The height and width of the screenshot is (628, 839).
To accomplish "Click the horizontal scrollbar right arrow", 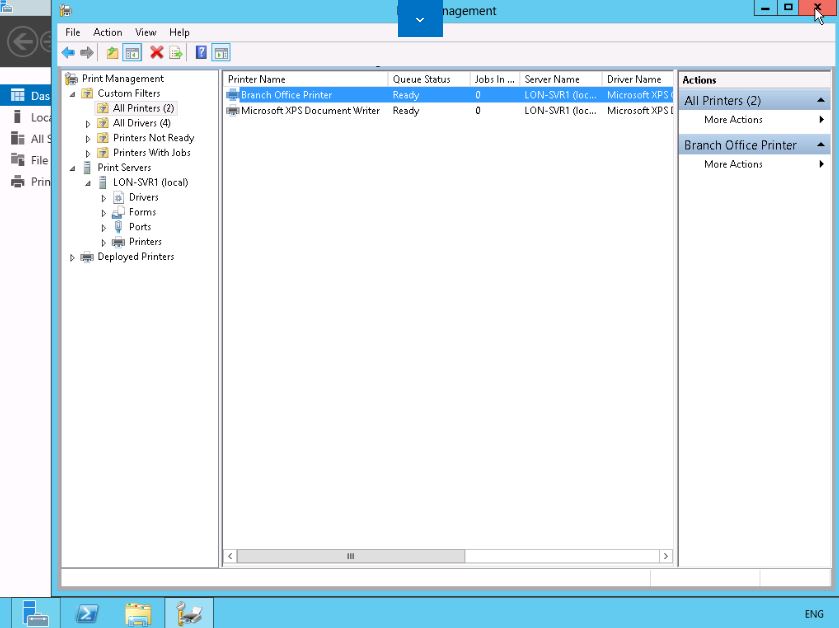I will tap(666, 556).
